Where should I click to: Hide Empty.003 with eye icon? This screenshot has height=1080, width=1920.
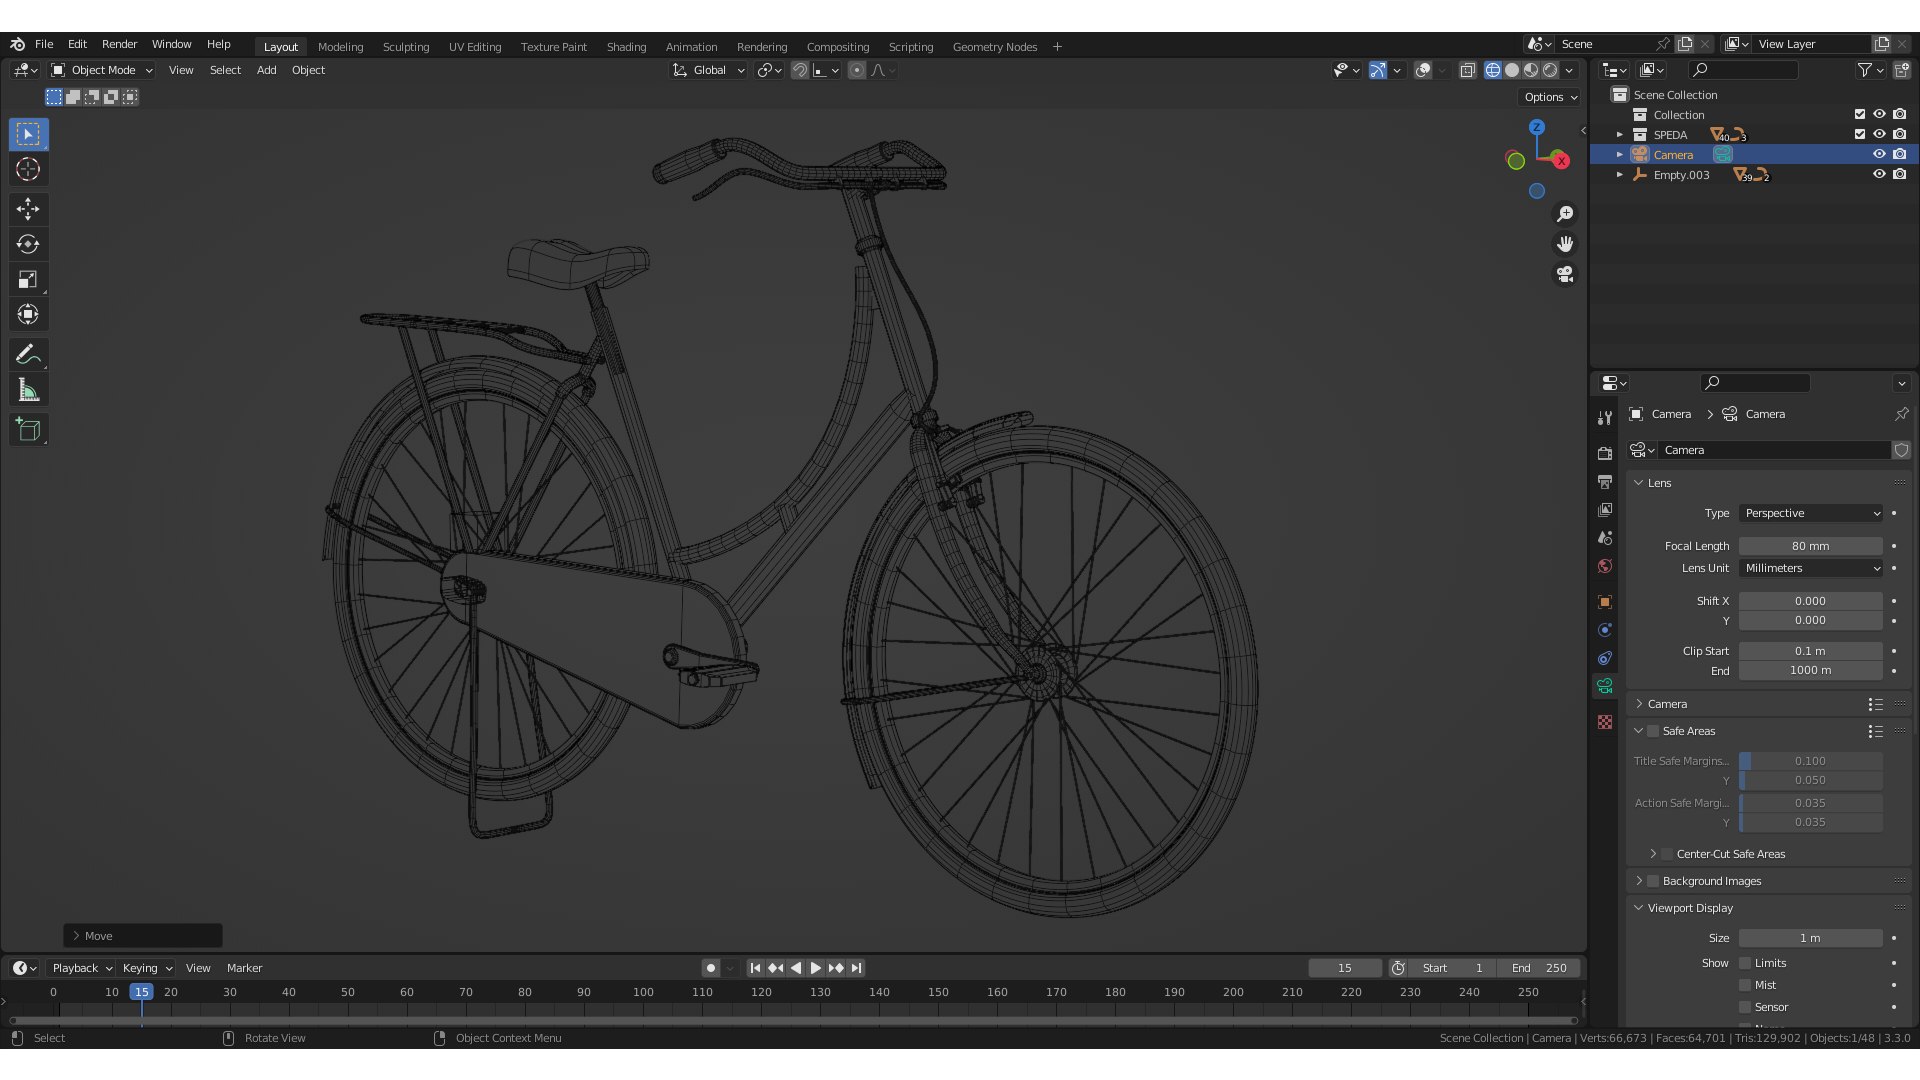coord(1879,174)
